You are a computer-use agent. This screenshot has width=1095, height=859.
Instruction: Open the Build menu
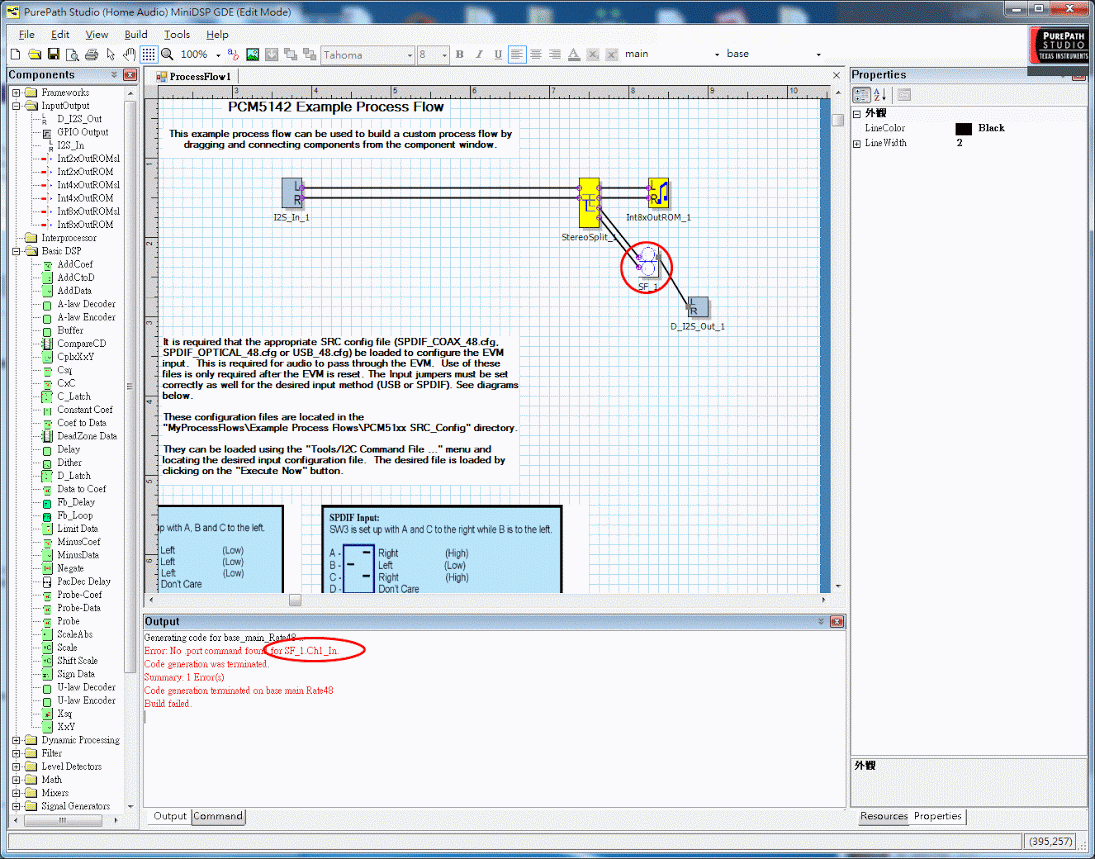tap(135, 34)
